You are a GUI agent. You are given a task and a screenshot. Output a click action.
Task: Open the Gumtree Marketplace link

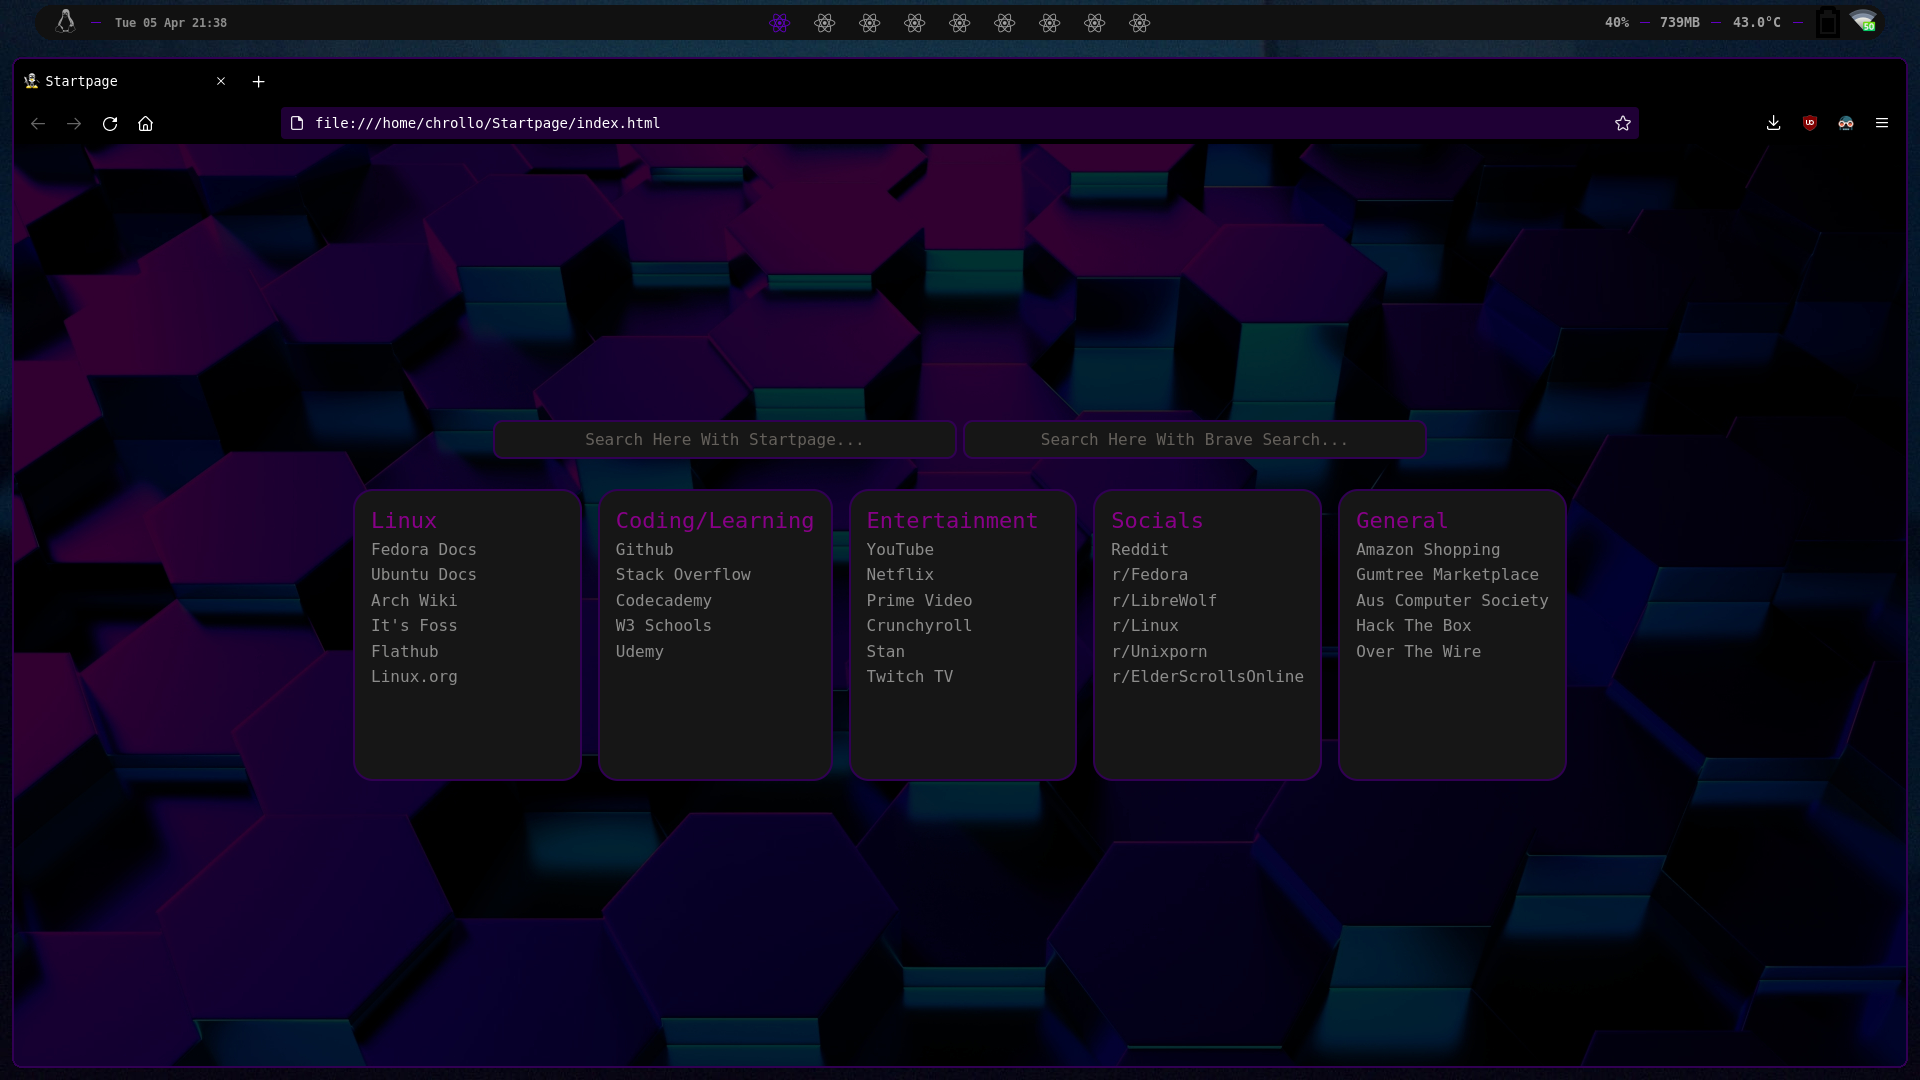[1447, 575]
